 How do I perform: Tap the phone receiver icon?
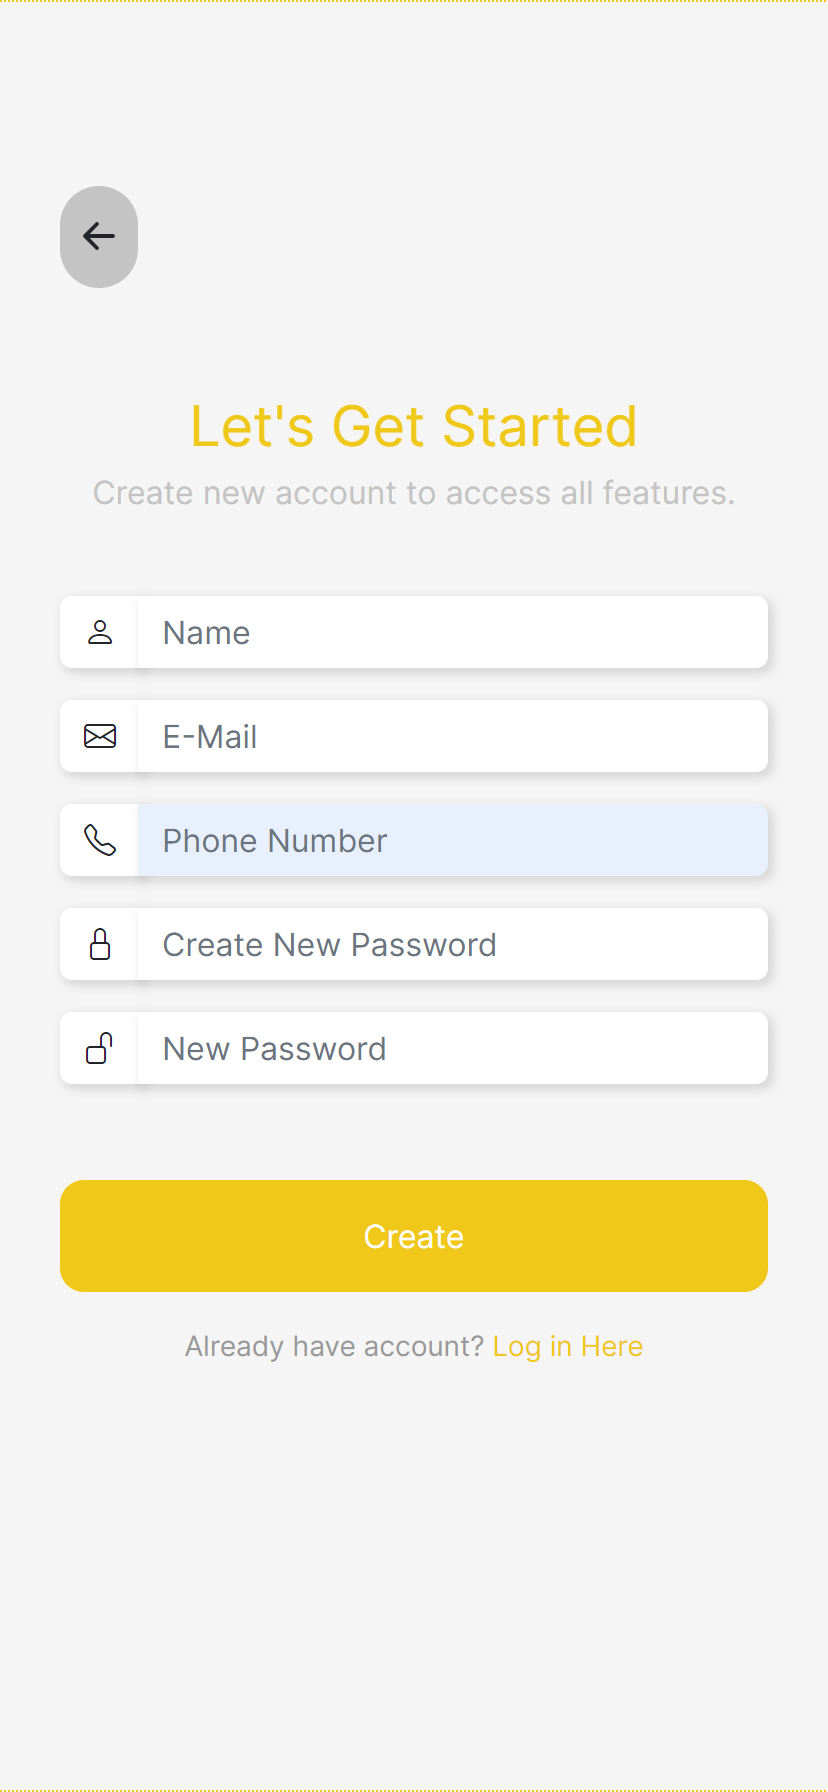99,840
